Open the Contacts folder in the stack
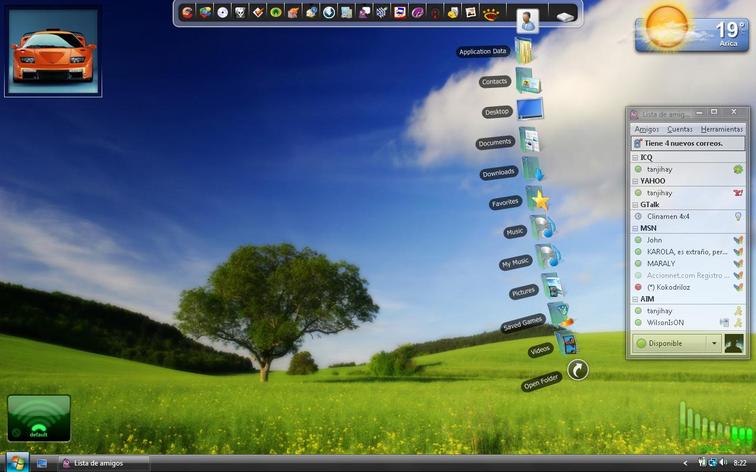The height and width of the screenshot is (472, 756). 527,81
